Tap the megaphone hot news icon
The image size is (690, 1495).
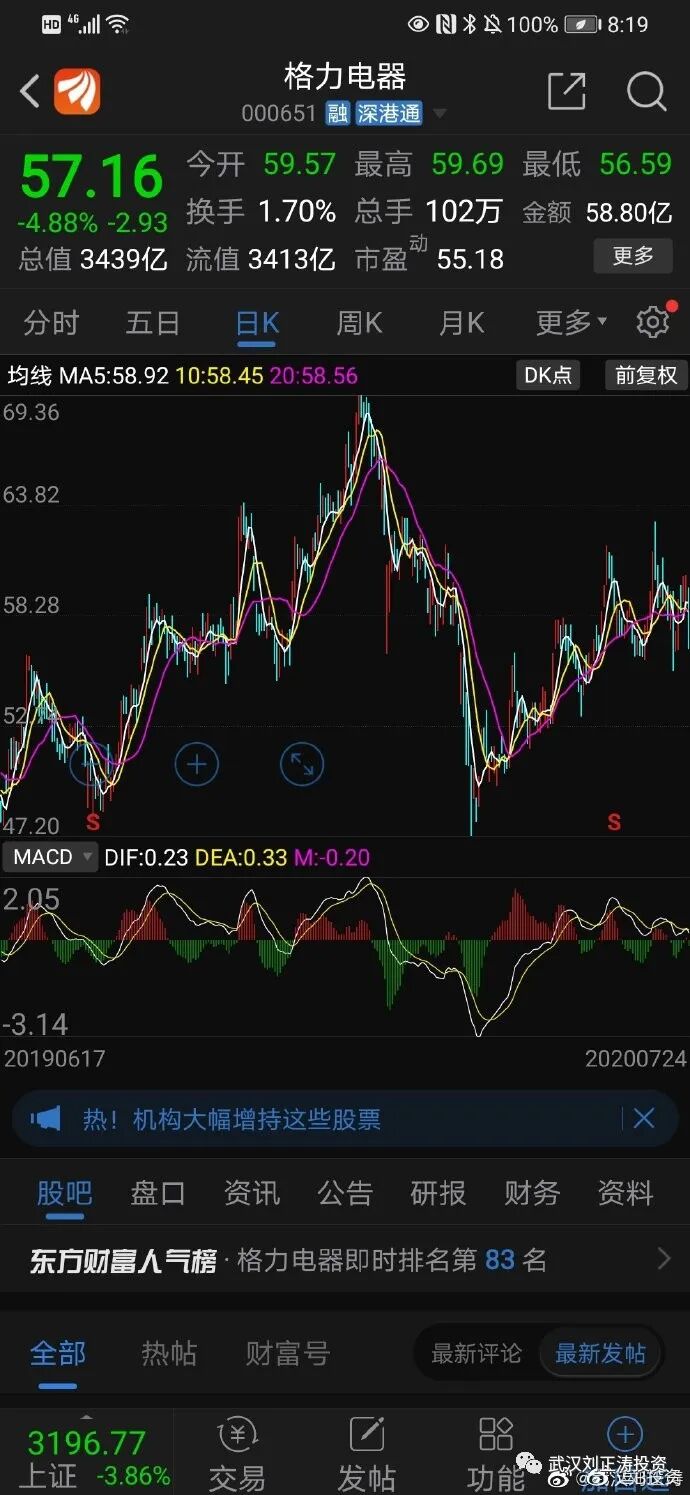(x=46, y=1118)
